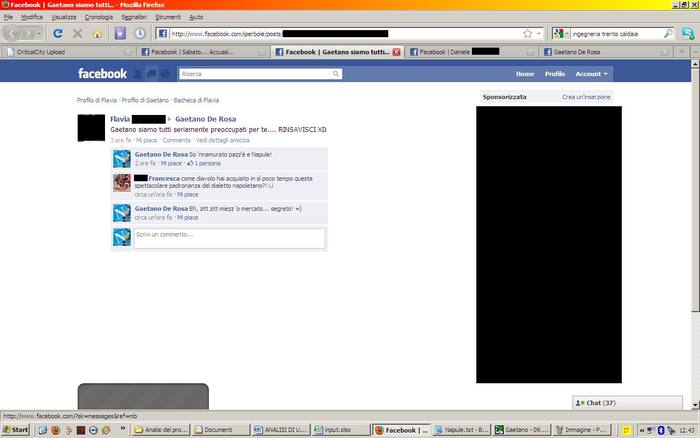
Task: Click 'Commenta' under the main post
Action: tap(176, 140)
